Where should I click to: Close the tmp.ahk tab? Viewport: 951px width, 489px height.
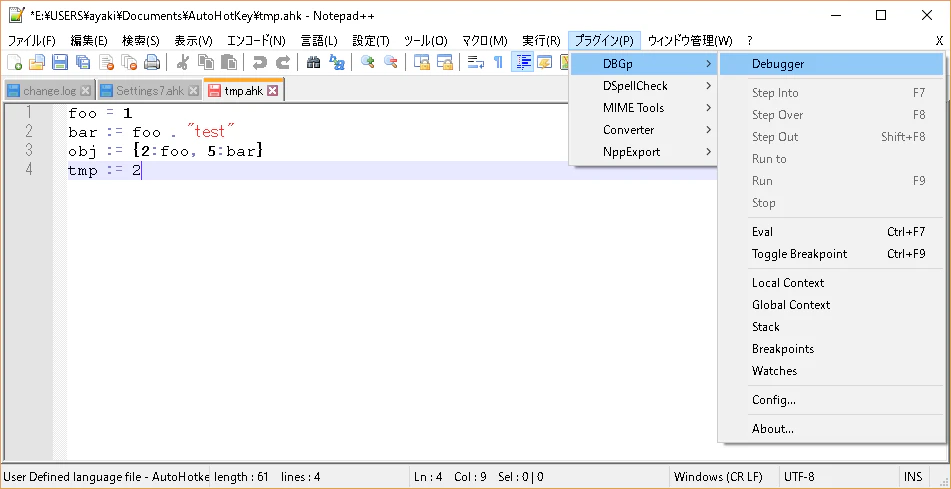tap(273, 91)
